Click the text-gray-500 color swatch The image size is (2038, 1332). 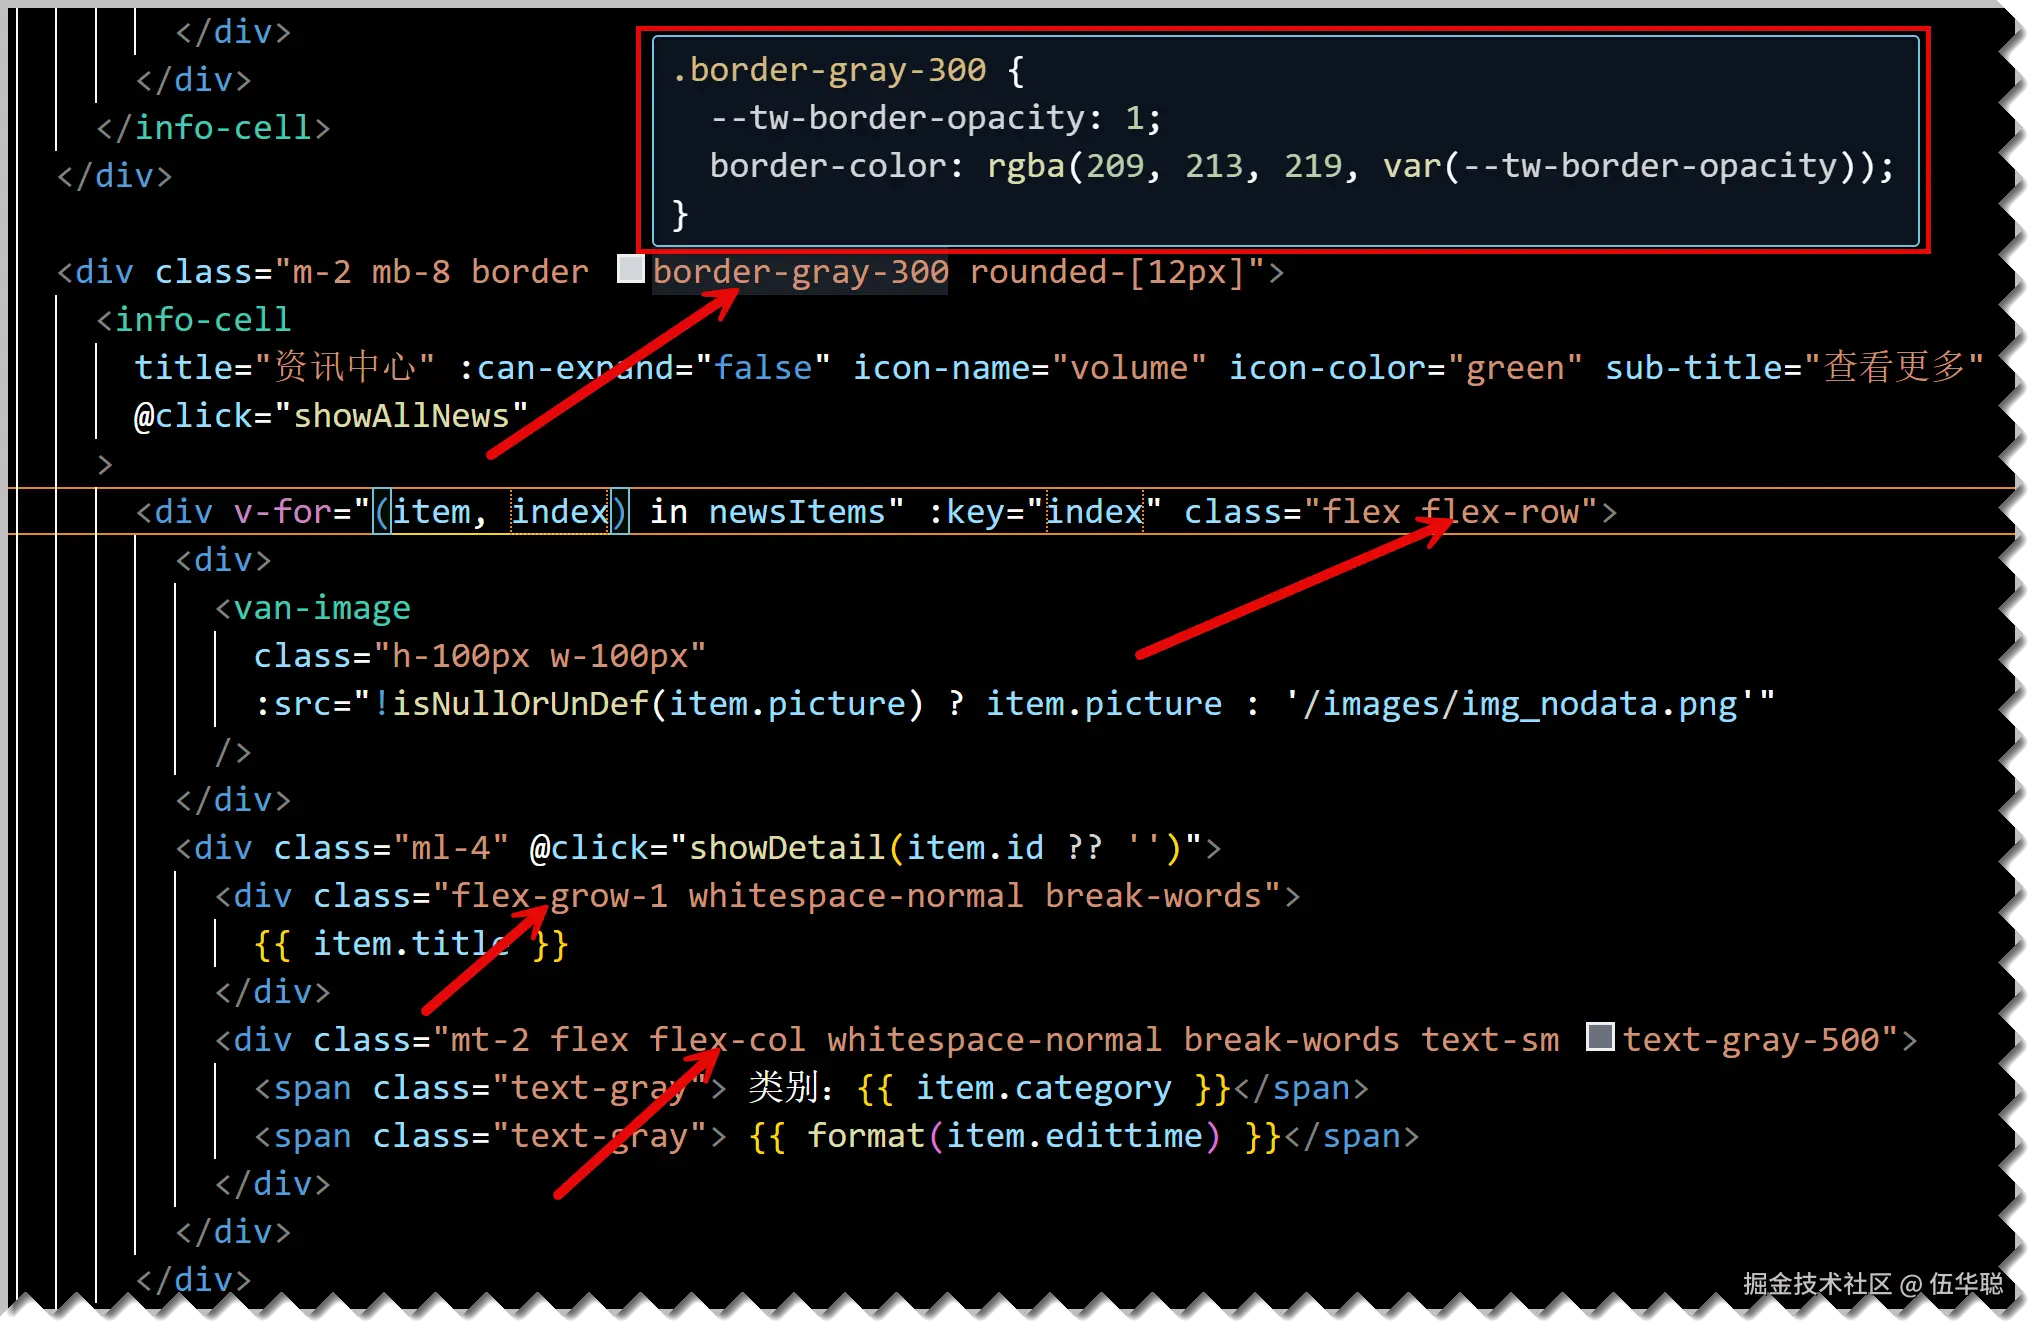pos(1600,1037)
